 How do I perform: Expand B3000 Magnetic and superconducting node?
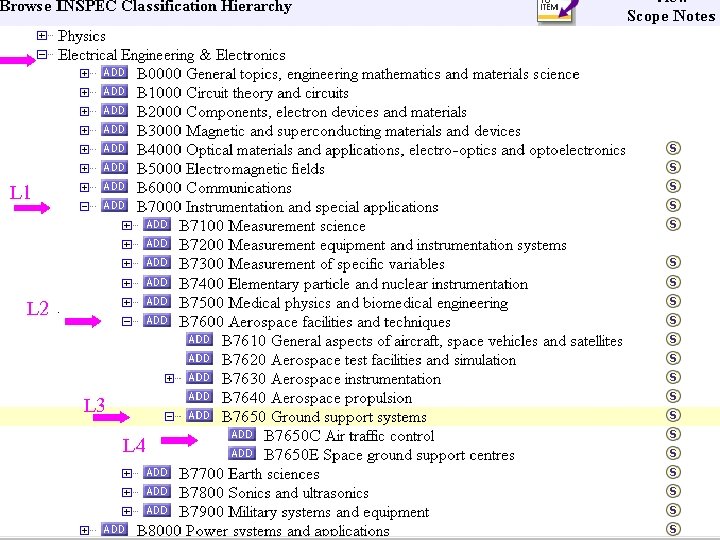[x=84, y=130]
